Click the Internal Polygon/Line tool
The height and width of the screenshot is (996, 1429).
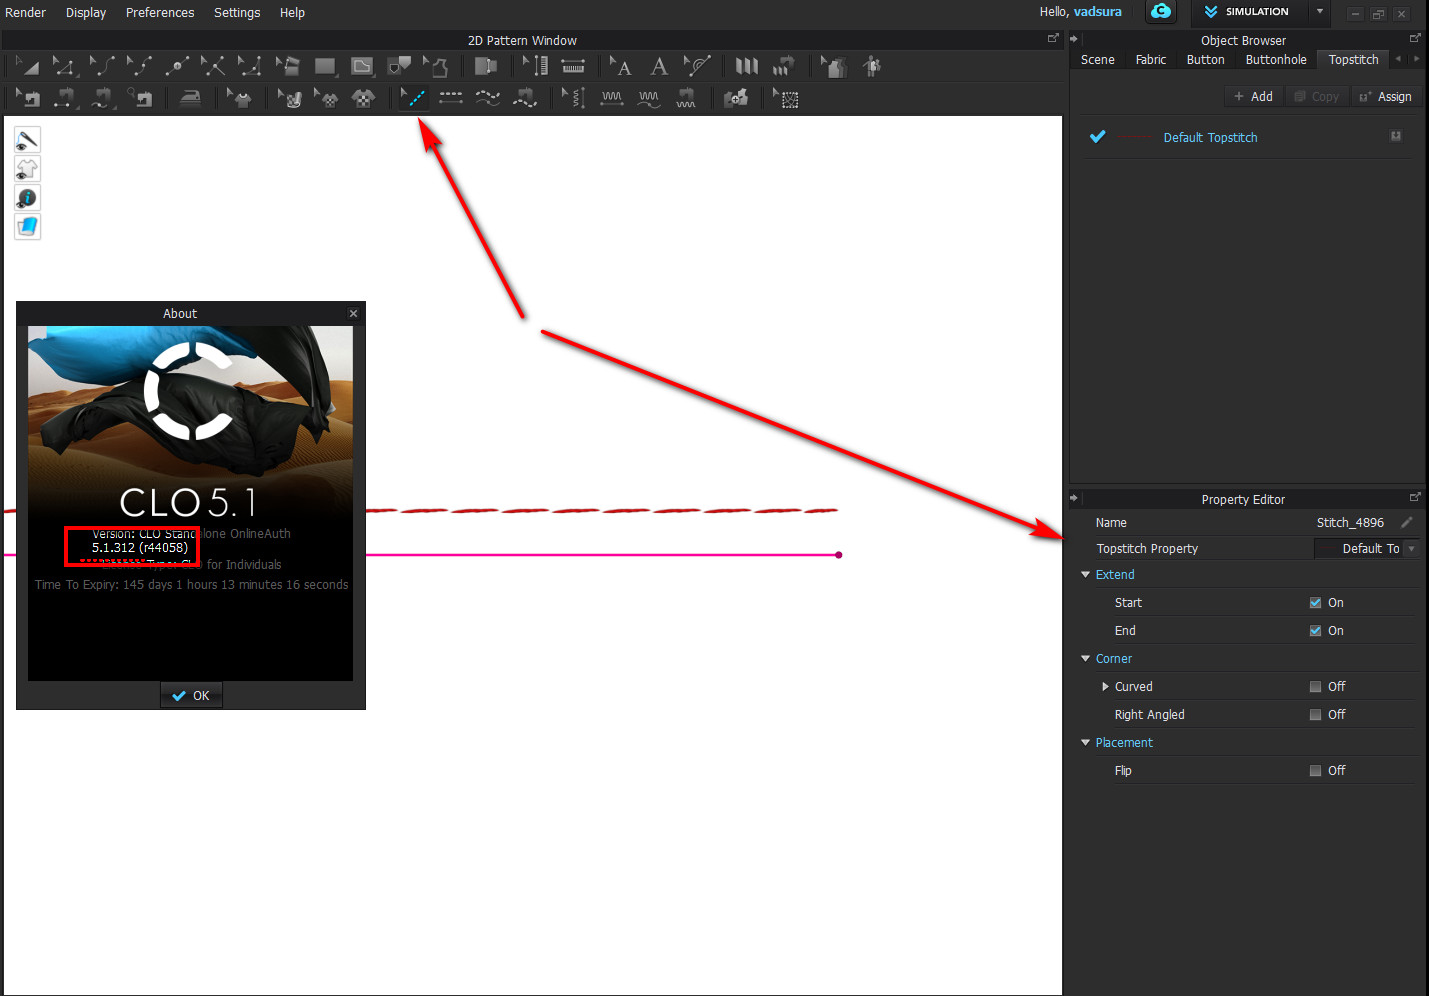click(x=362, y=67)
